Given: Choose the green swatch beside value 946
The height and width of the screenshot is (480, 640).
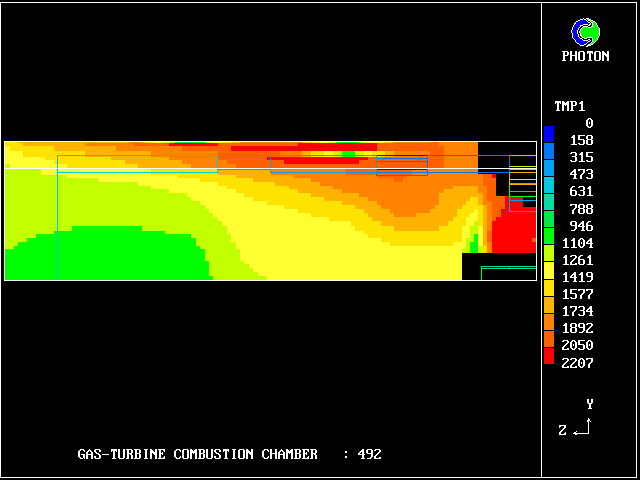Looking at the screenshot, I should click(x=548, y=235).
